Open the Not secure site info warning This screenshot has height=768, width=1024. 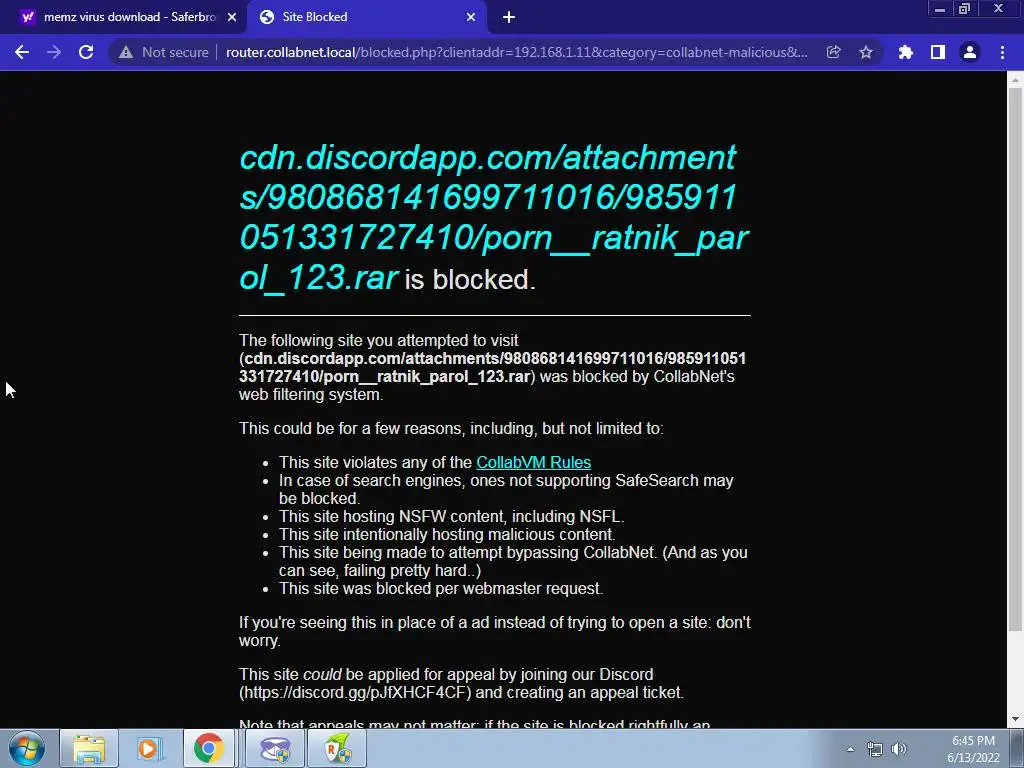(x=163, y=52)
